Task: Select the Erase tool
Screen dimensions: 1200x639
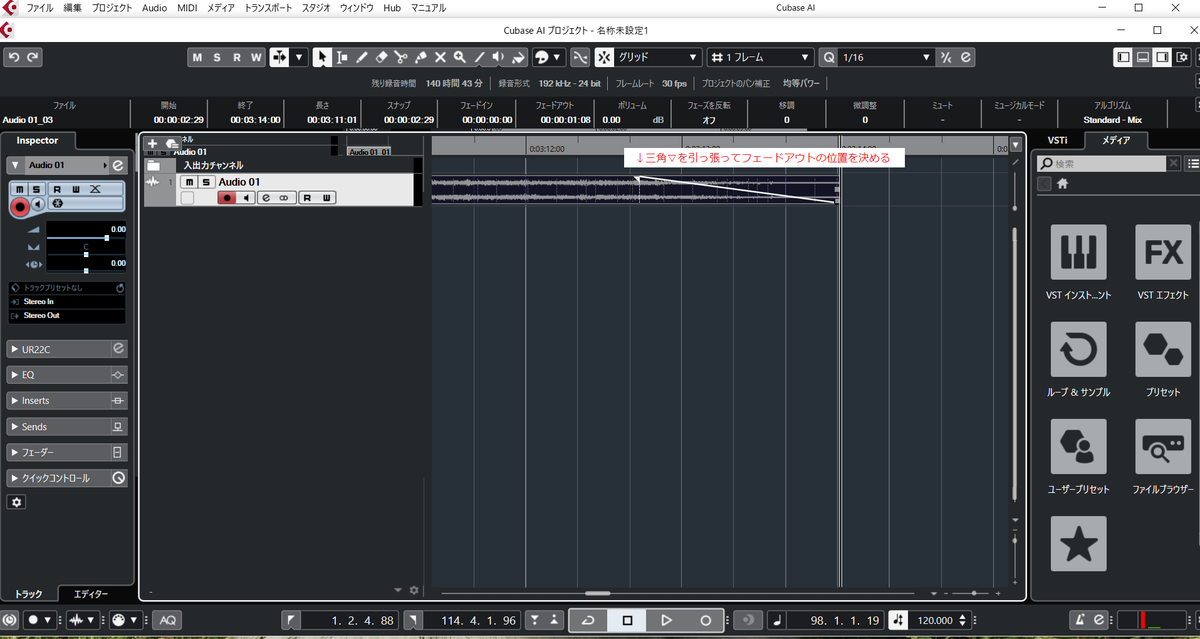Action: [x=381, y=57]
